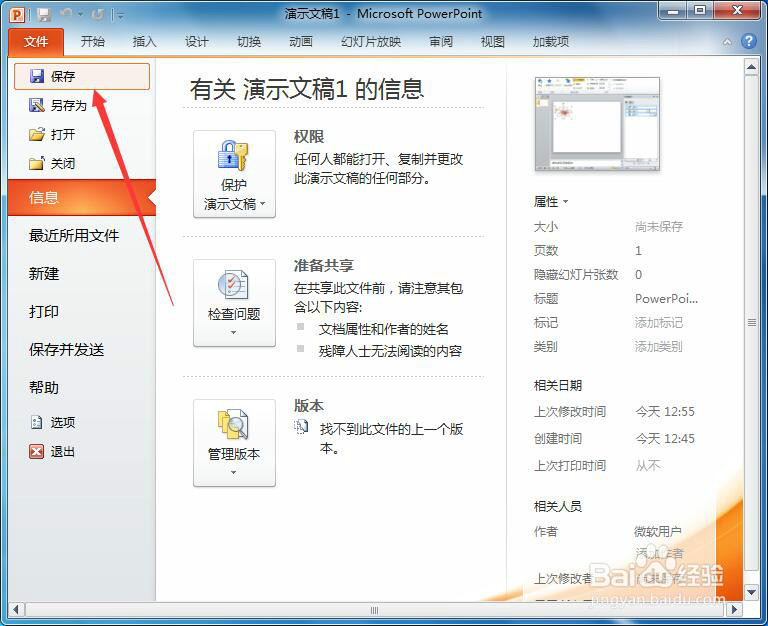Click the blue Help question mark icon

click(x=748, y=41)
